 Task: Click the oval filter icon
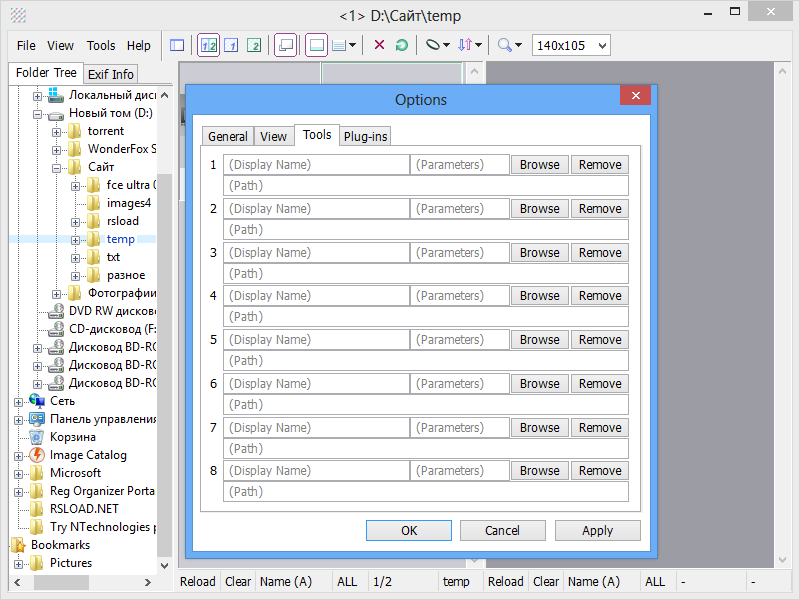click(x=433, y=45)
